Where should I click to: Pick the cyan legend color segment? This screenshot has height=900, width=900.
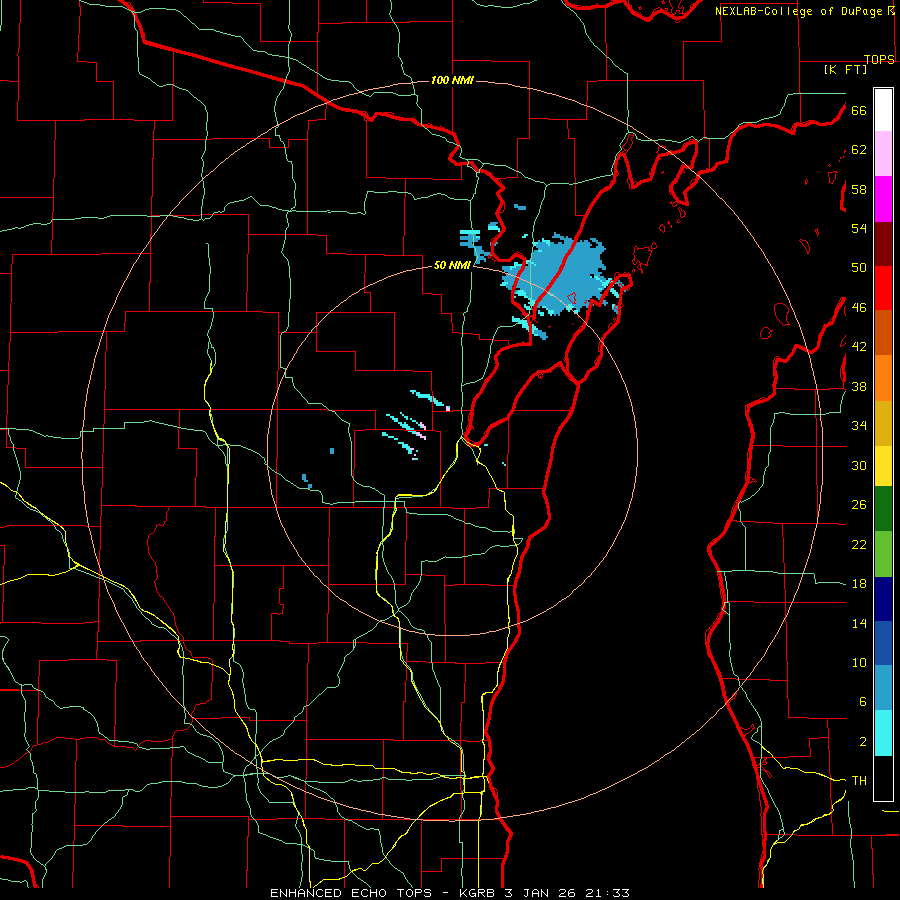[883, 733]
